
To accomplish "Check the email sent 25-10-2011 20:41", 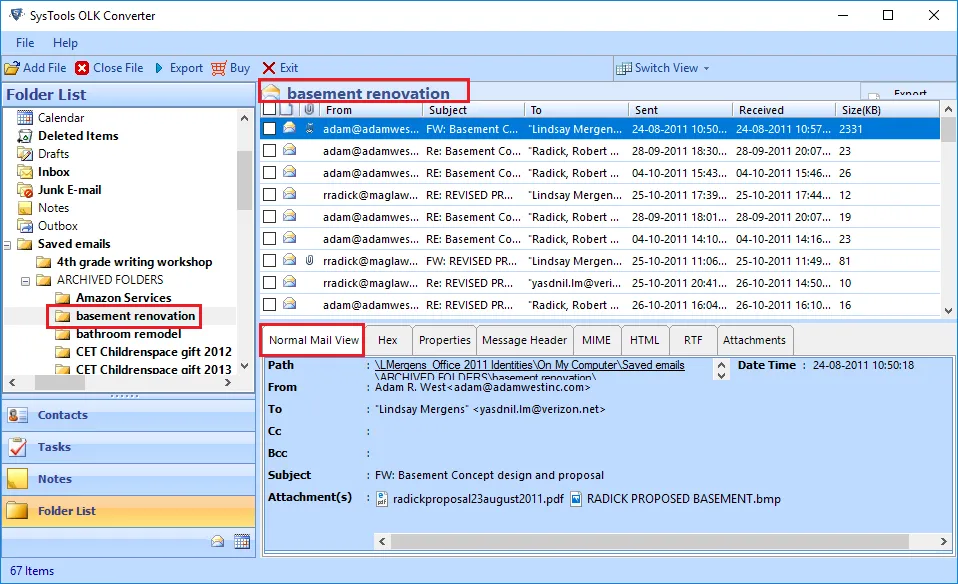I will coord(269,283).
